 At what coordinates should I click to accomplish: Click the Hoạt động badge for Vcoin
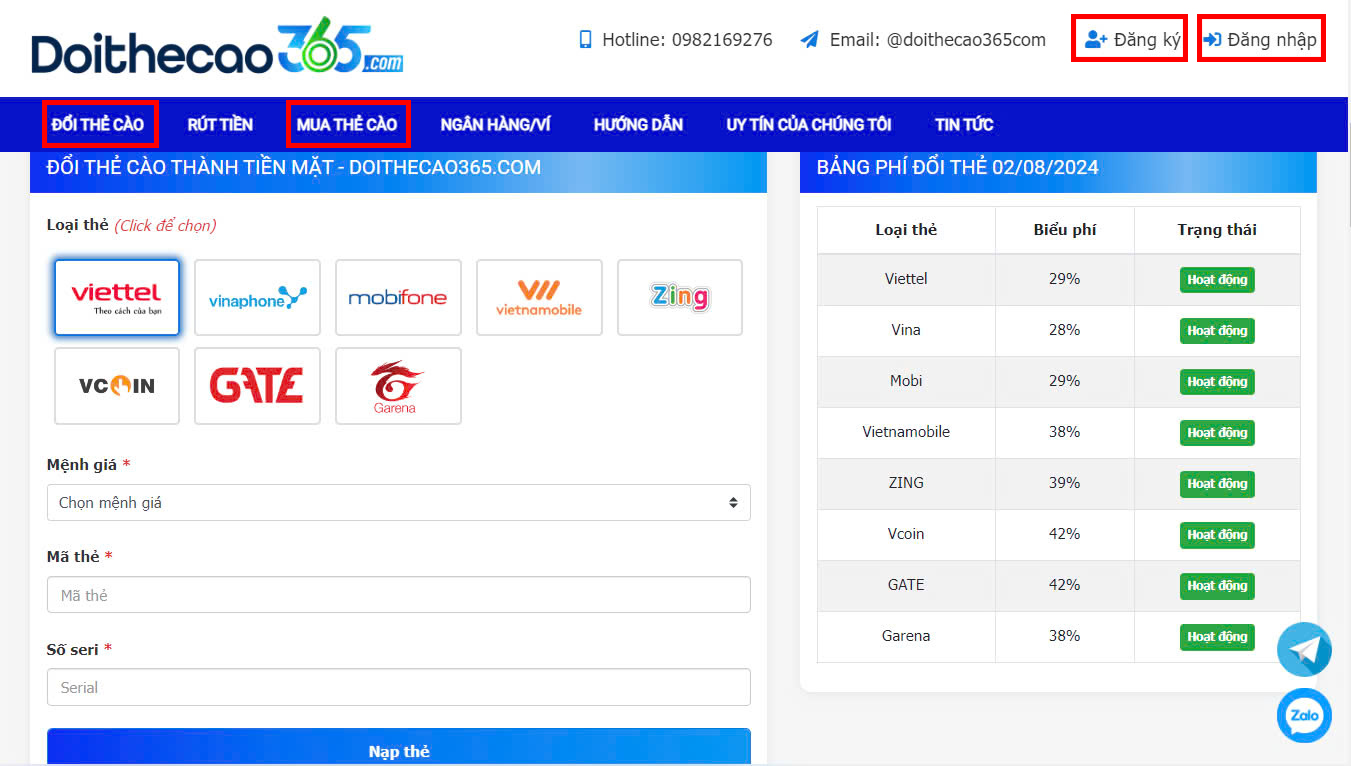coord(1217,535)
